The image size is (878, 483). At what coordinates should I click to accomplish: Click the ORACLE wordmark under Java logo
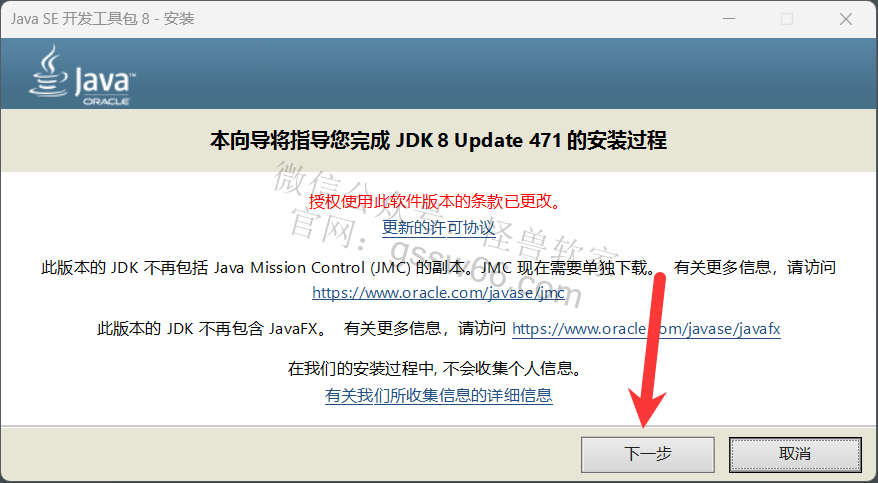(106, 101)
